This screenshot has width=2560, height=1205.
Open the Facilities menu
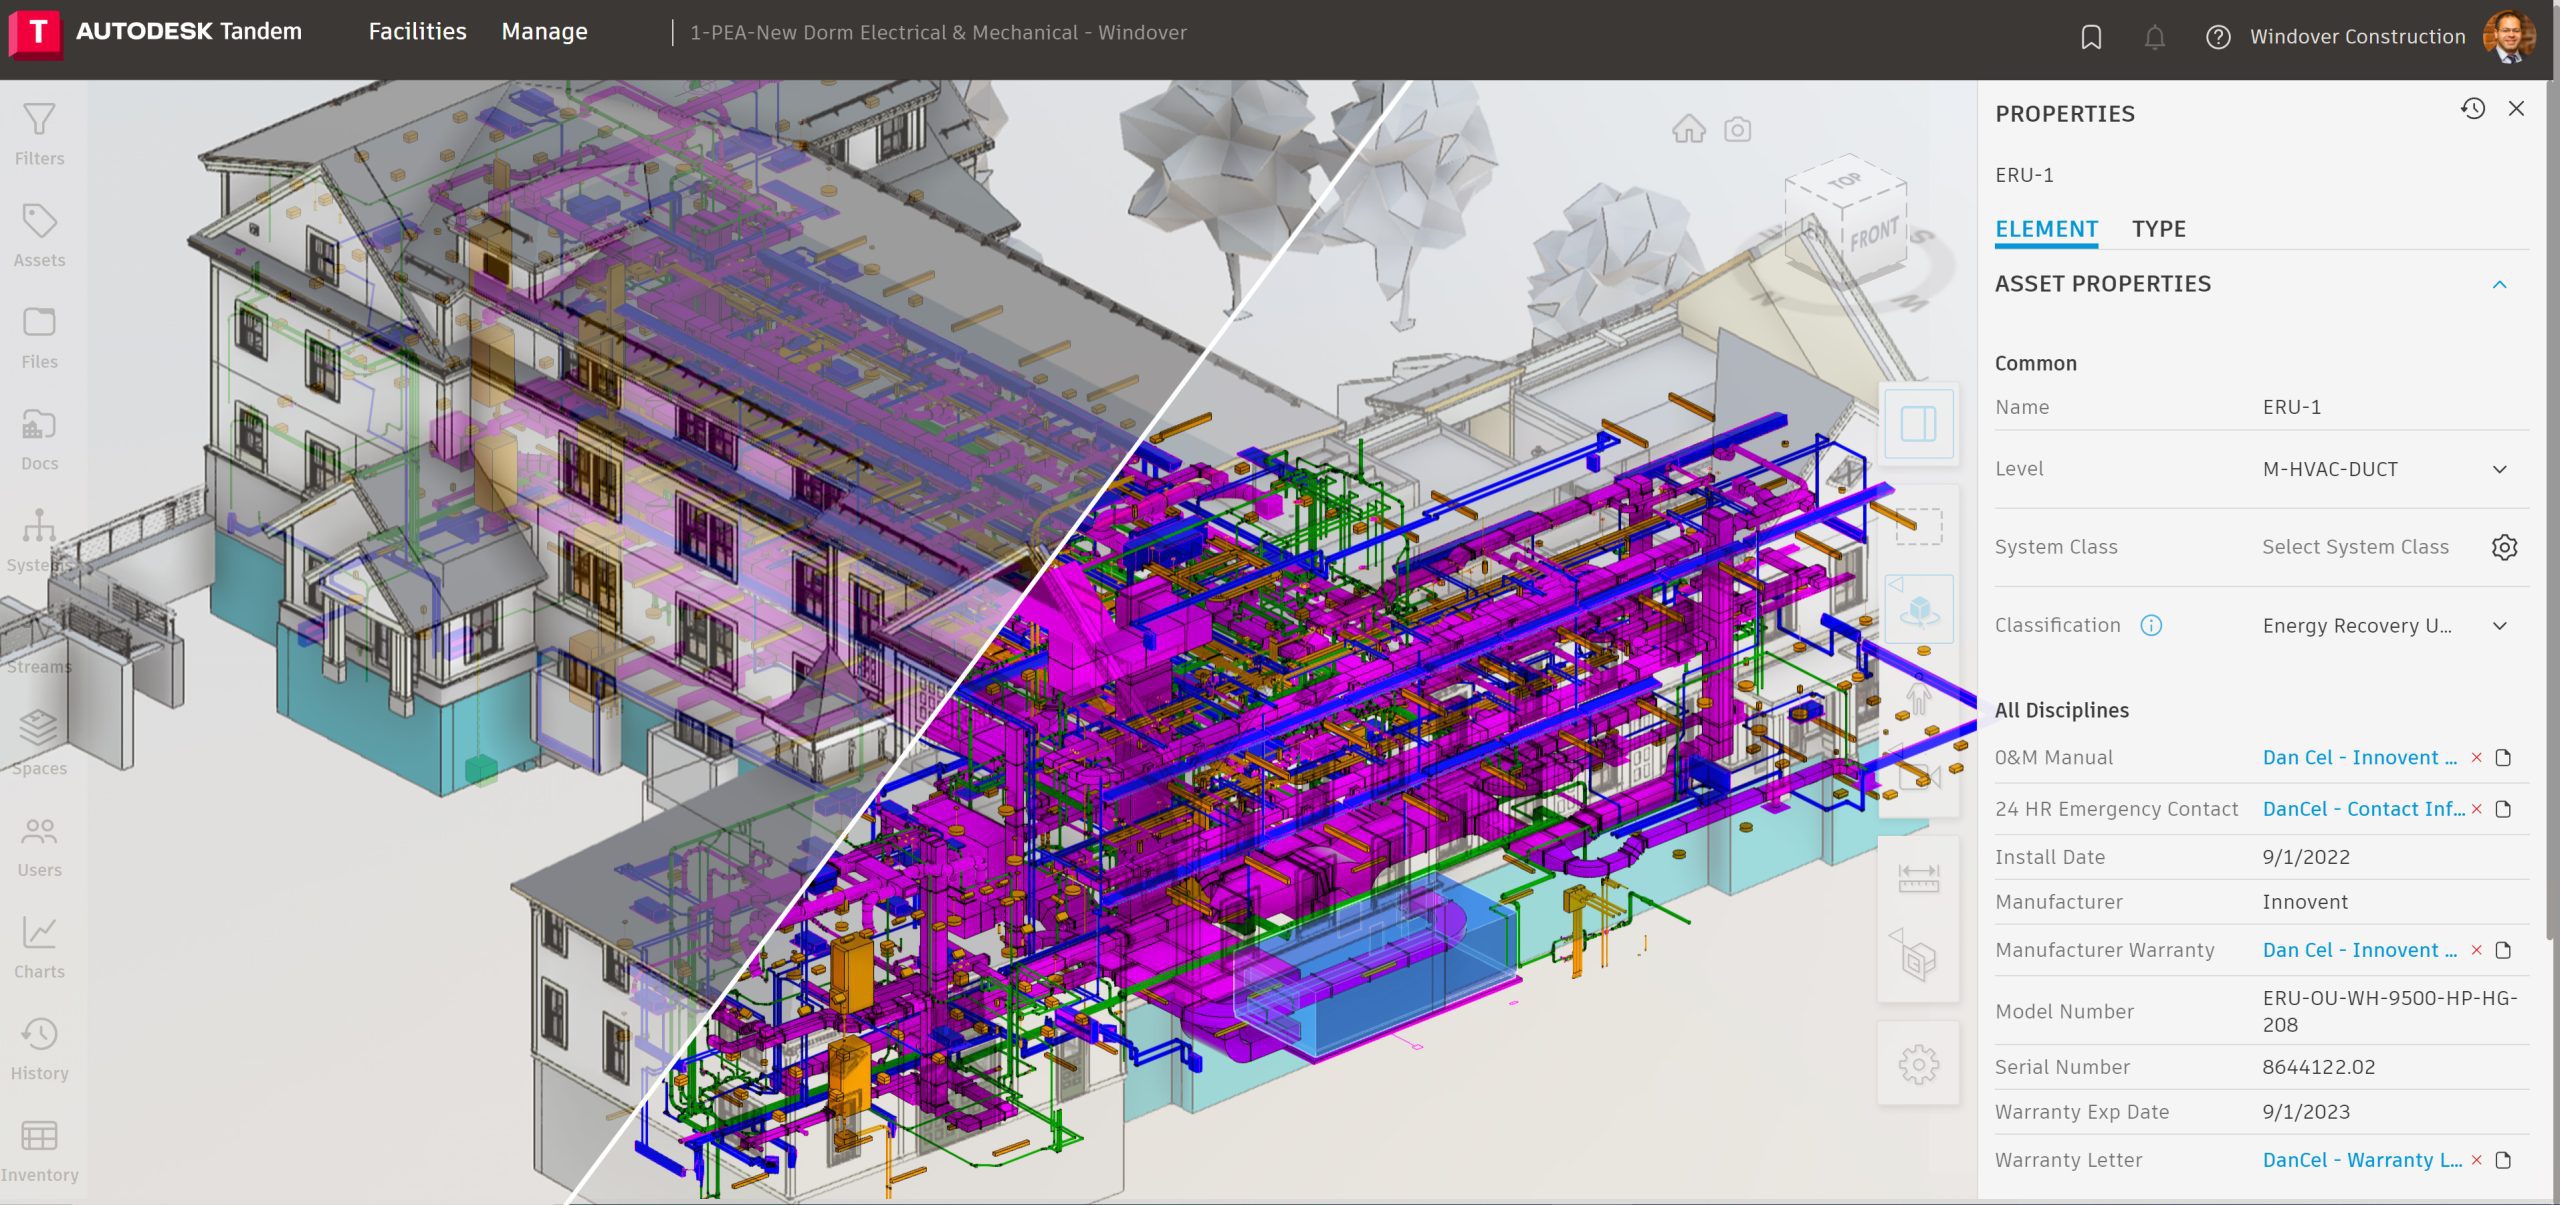(417, 31)
